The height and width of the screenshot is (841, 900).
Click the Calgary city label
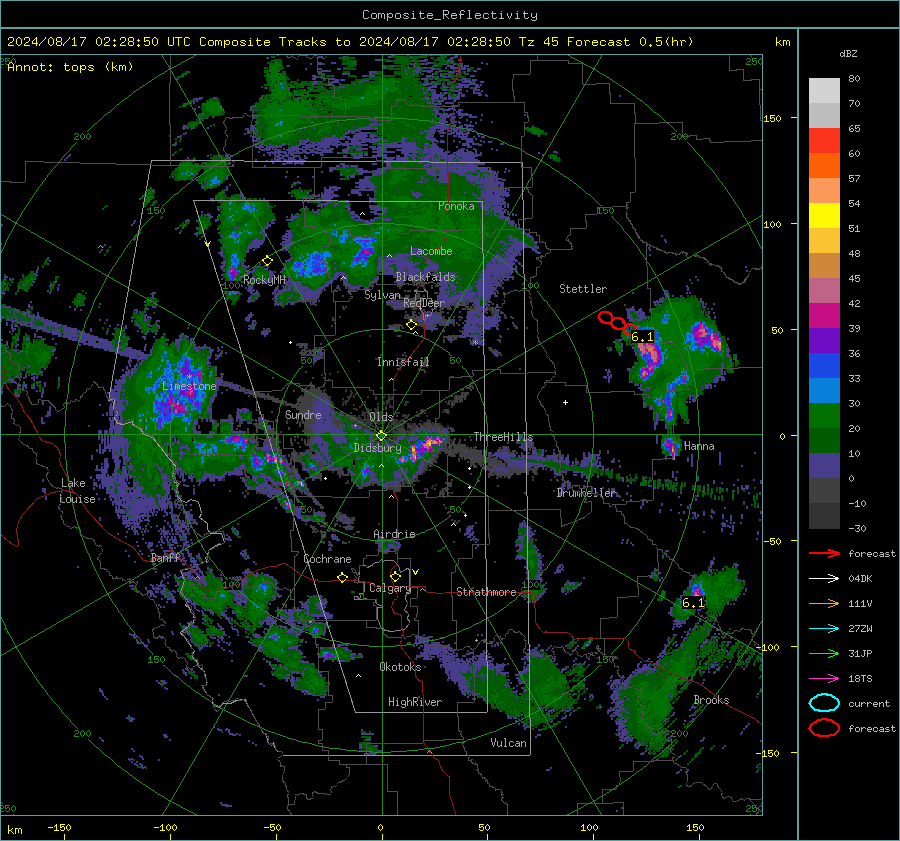390,588
